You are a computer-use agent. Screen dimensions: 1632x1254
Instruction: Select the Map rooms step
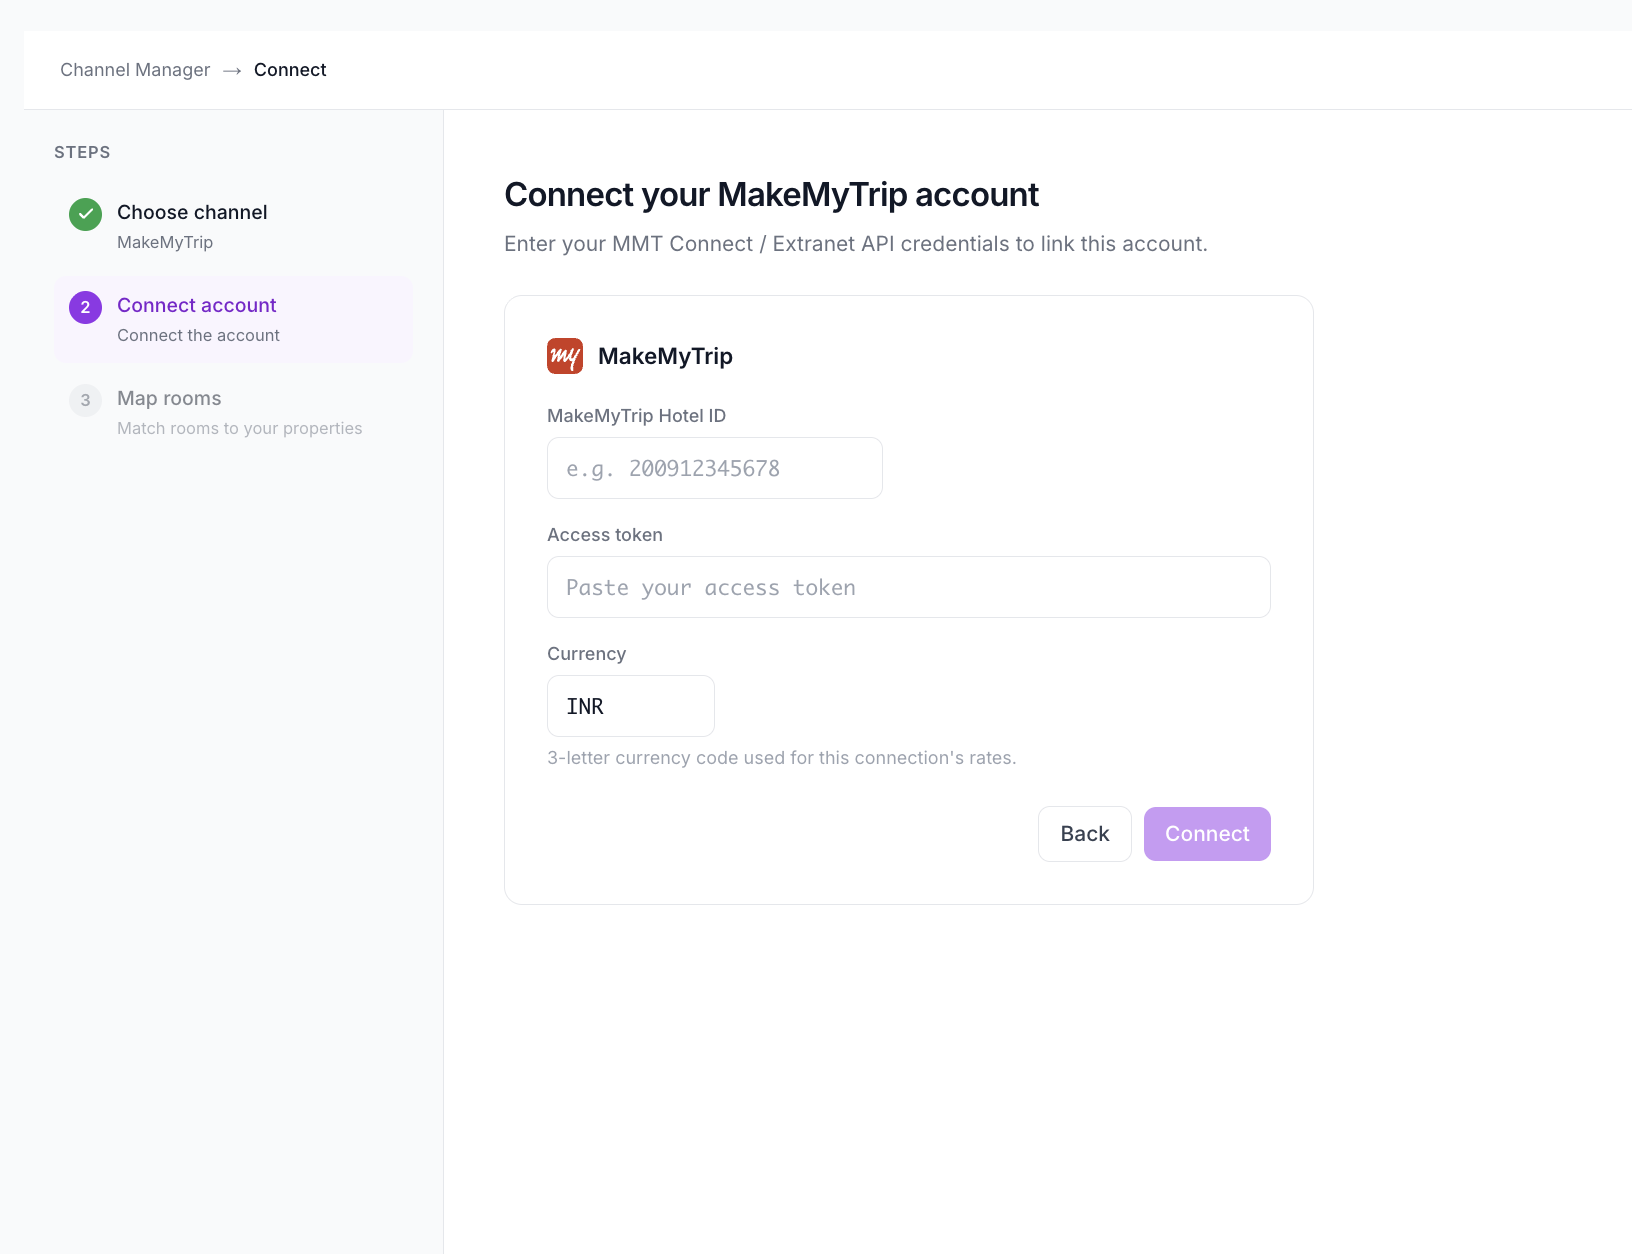(x=233, y=412)
